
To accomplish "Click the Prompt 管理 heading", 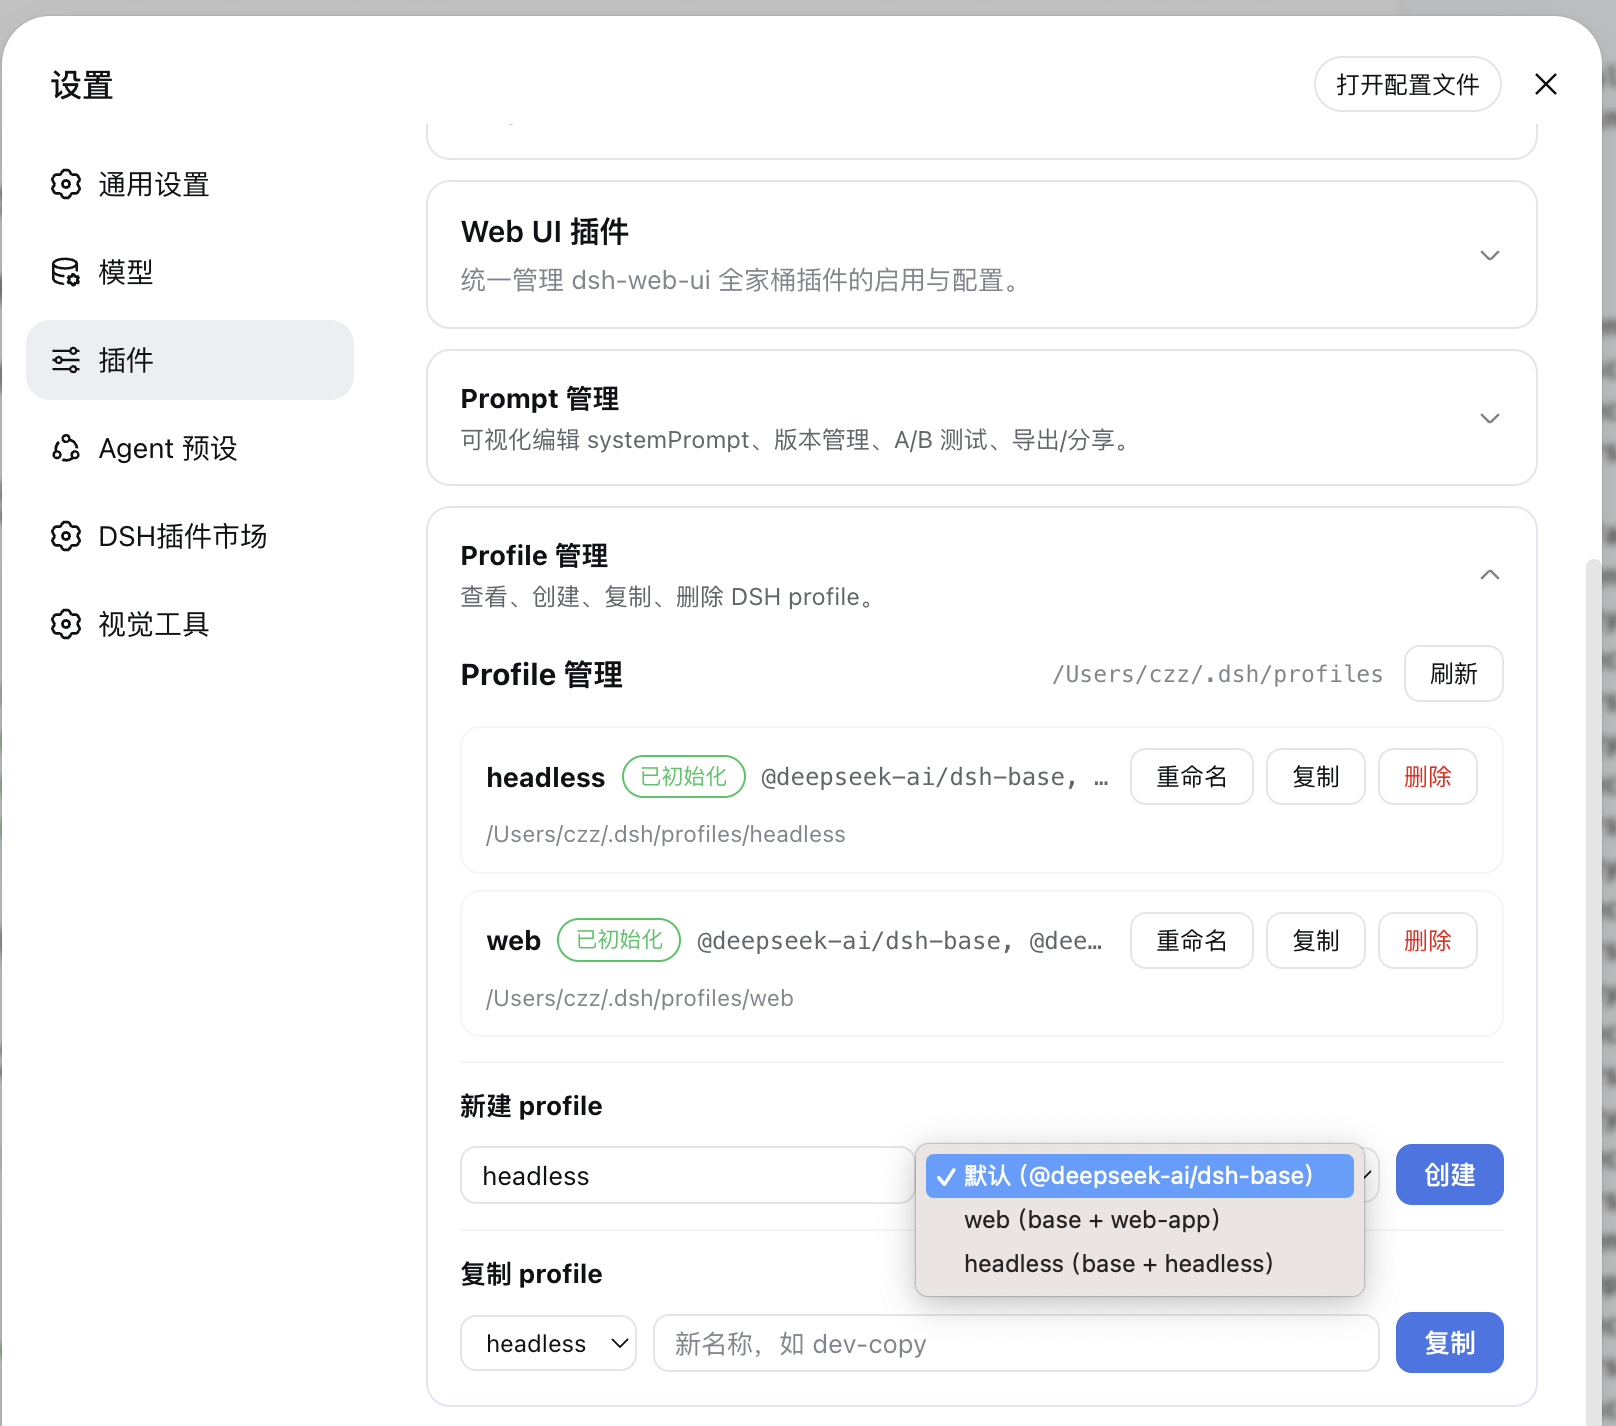I will tap(540, 398).
